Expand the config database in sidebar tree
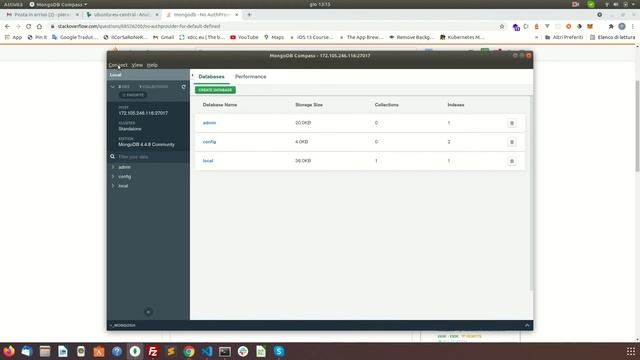Image resolution: width=640 pixels, height=360 pixels. click(x=113, y=176)
